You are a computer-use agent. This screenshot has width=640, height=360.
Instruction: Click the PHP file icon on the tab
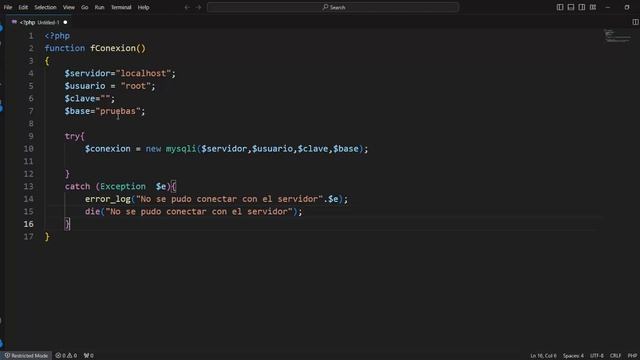(x=14, y=22)
